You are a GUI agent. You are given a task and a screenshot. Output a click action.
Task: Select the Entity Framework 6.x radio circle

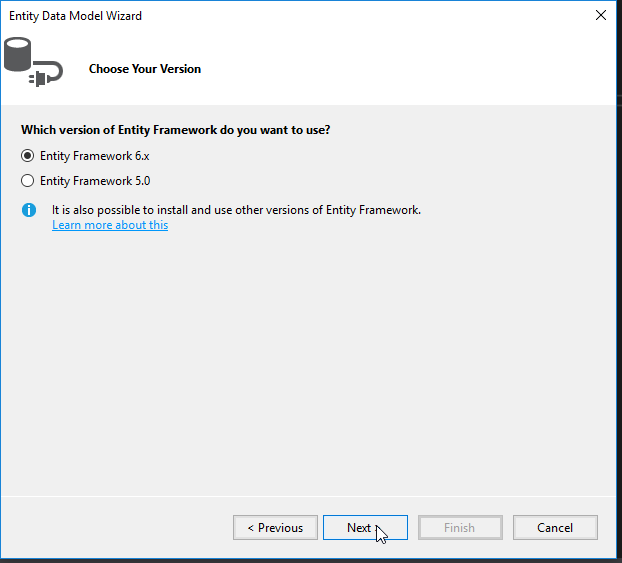(x=27, y=156)
